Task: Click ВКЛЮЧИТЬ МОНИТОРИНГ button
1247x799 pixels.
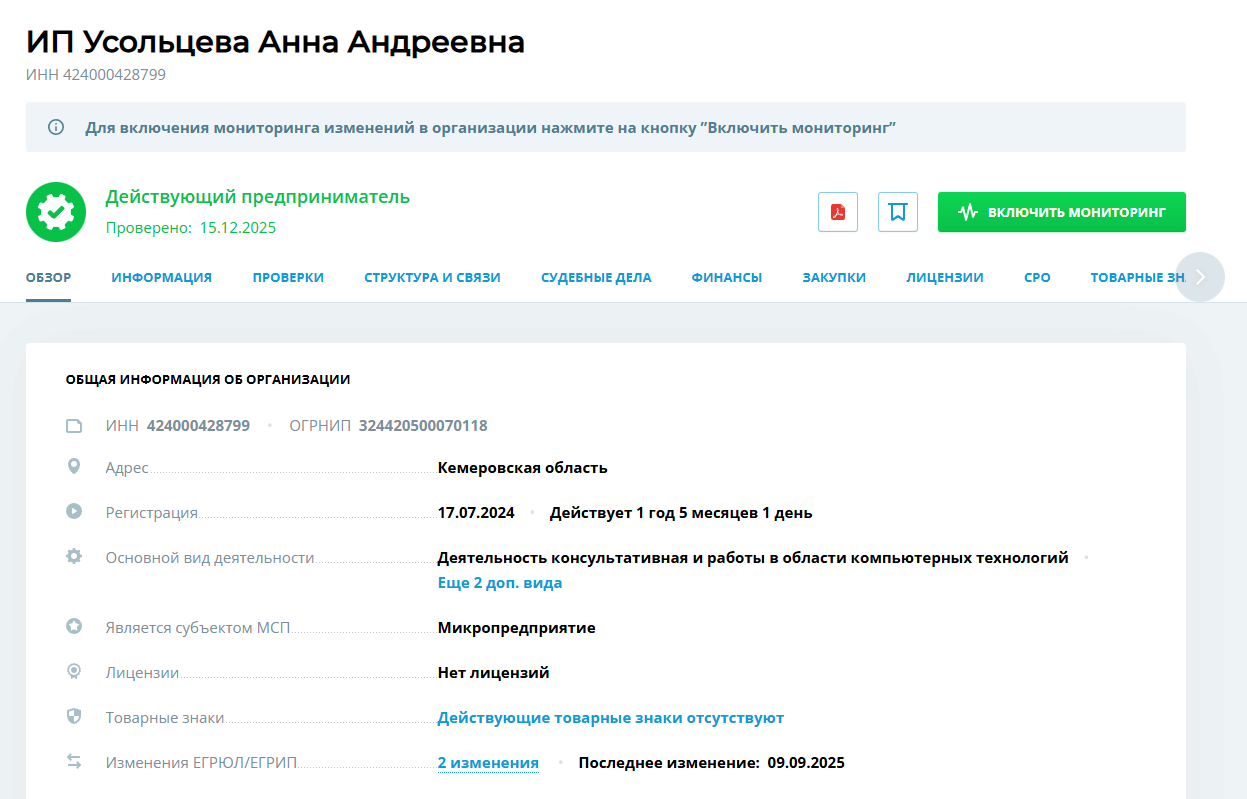Action: click(x=1061, y=211)
